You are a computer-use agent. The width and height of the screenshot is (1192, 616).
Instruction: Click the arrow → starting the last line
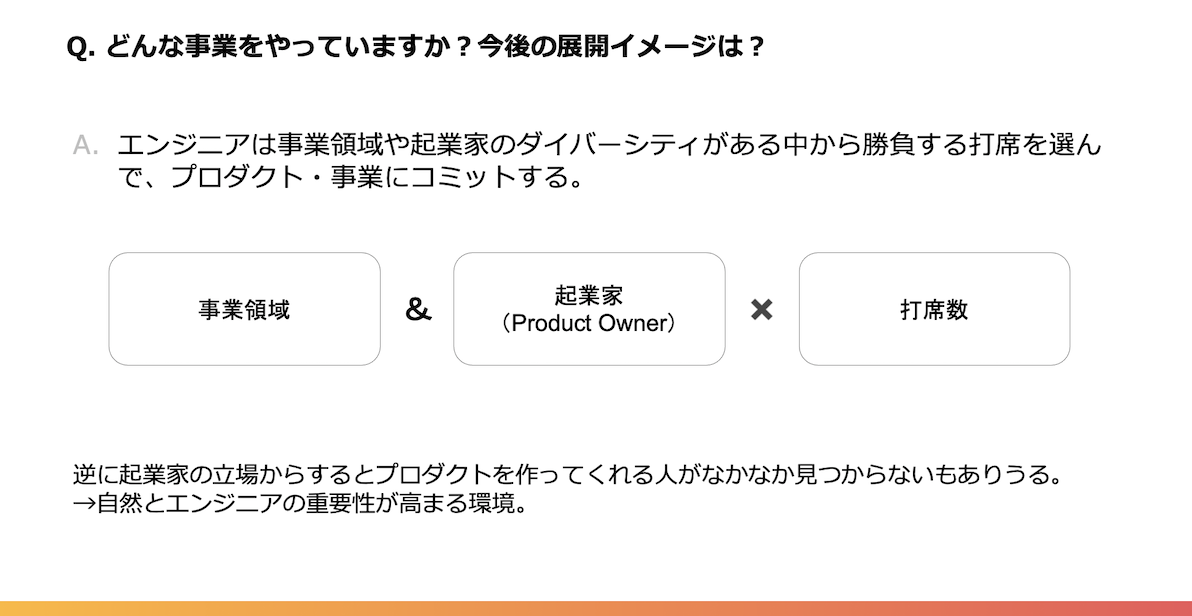pos(84,502)
